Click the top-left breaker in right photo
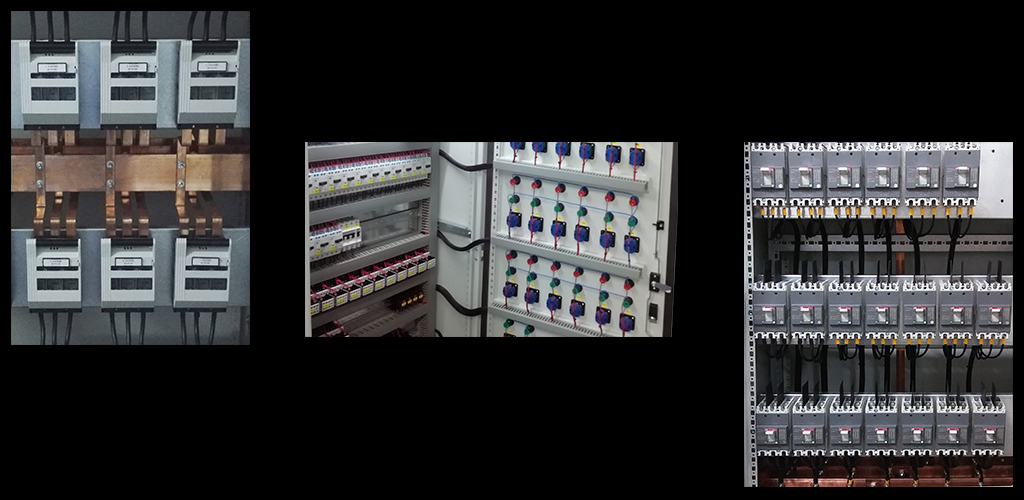 click(770, 176)
